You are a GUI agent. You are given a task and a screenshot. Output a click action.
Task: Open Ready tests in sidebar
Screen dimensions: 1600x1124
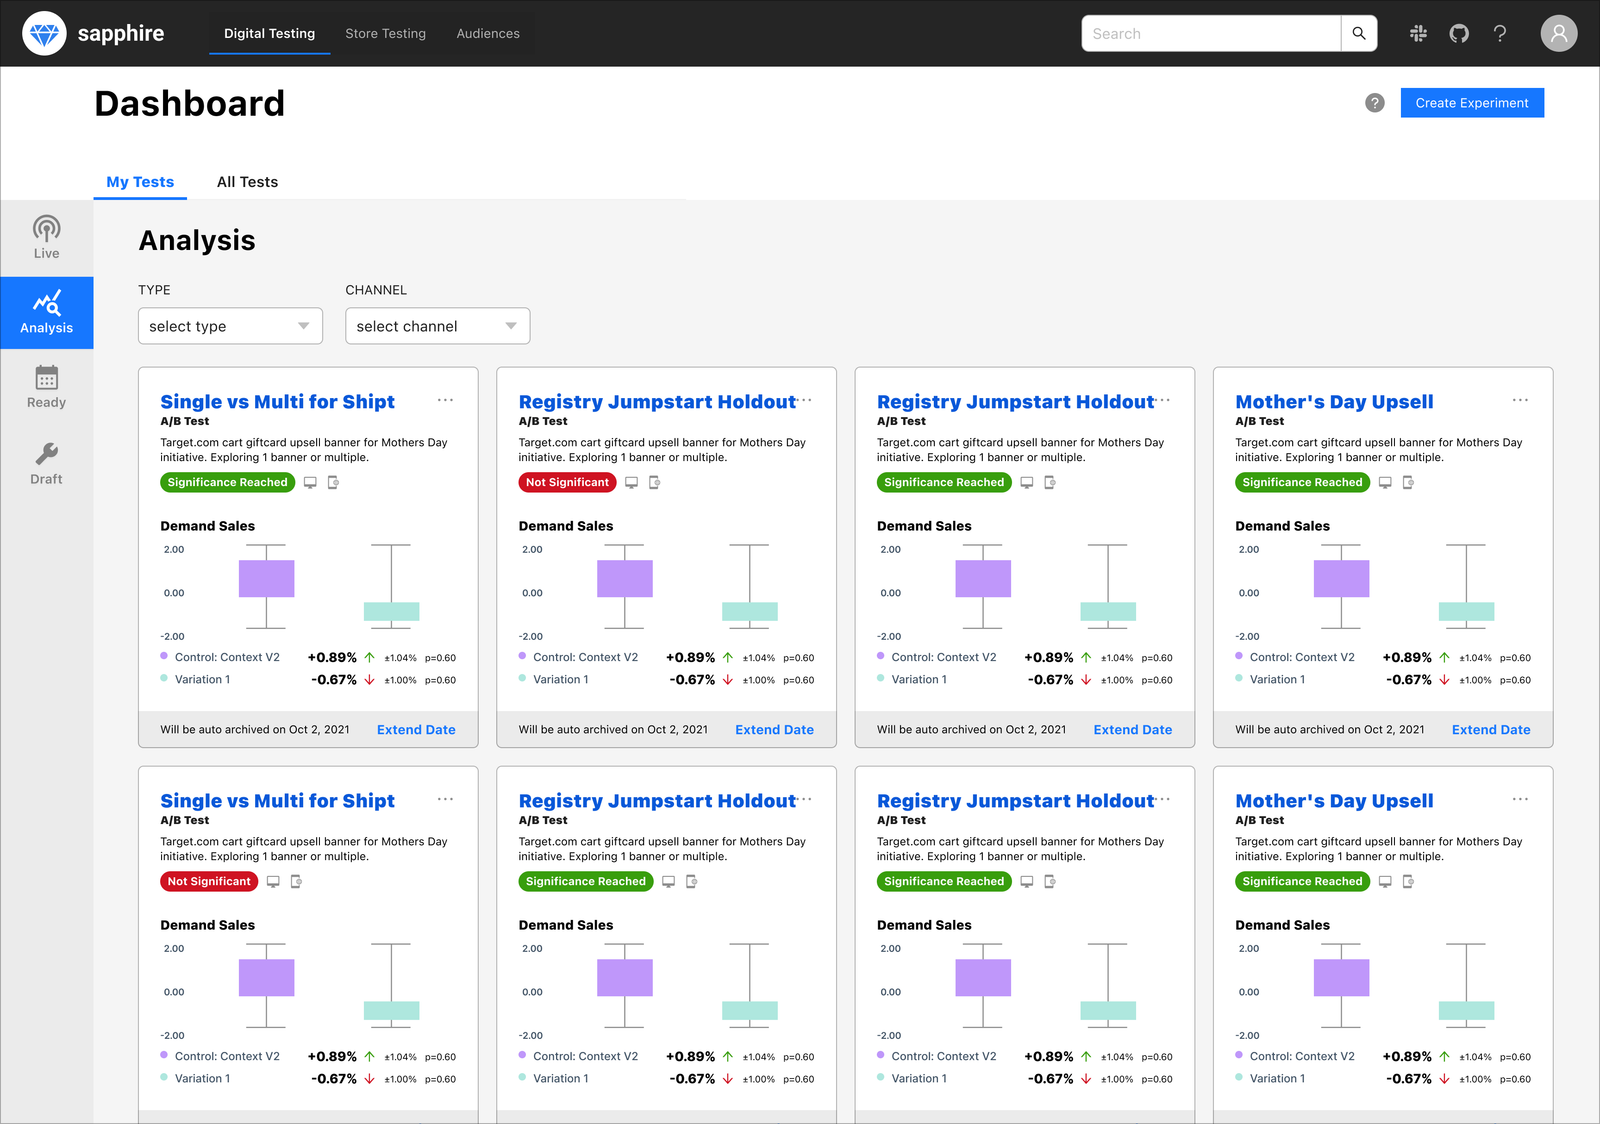46,387
